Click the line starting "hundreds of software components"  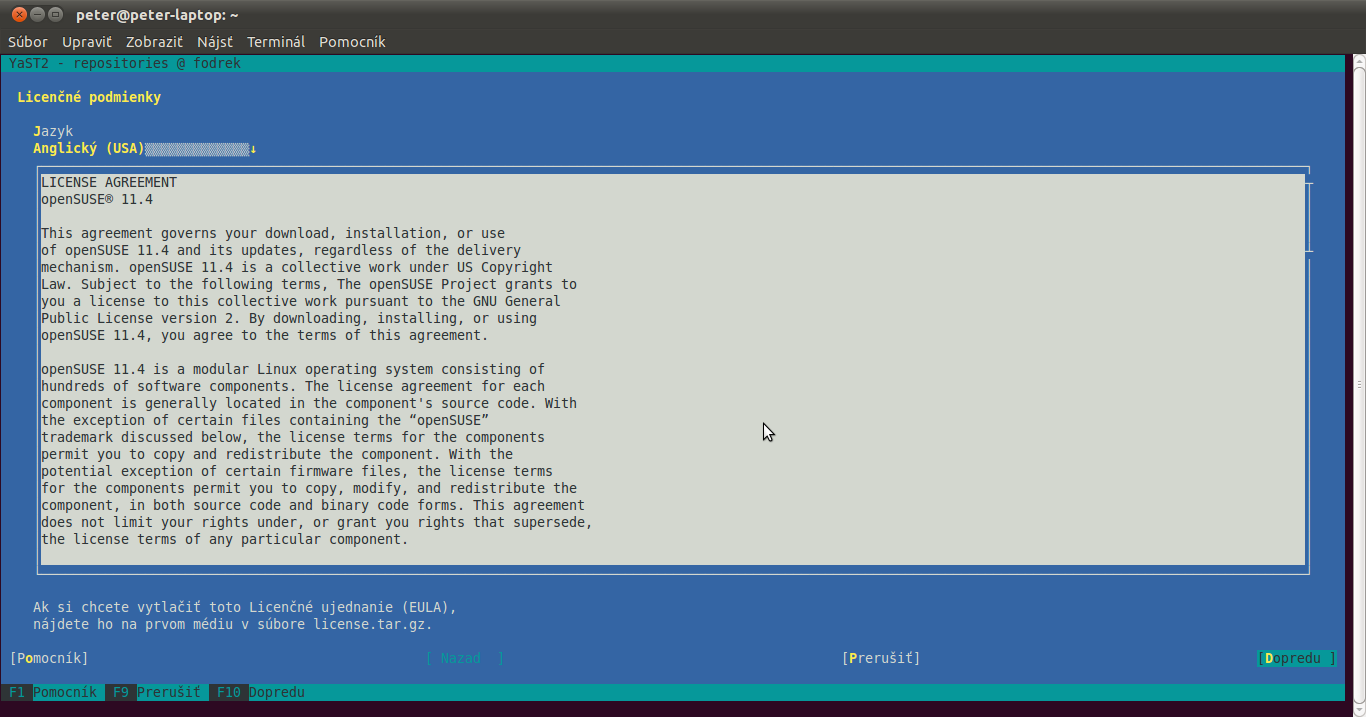[293, 386]
